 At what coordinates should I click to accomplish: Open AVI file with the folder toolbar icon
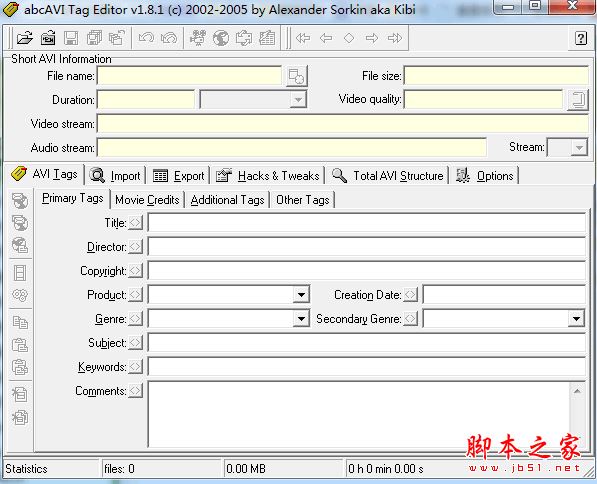pos(25,38)
